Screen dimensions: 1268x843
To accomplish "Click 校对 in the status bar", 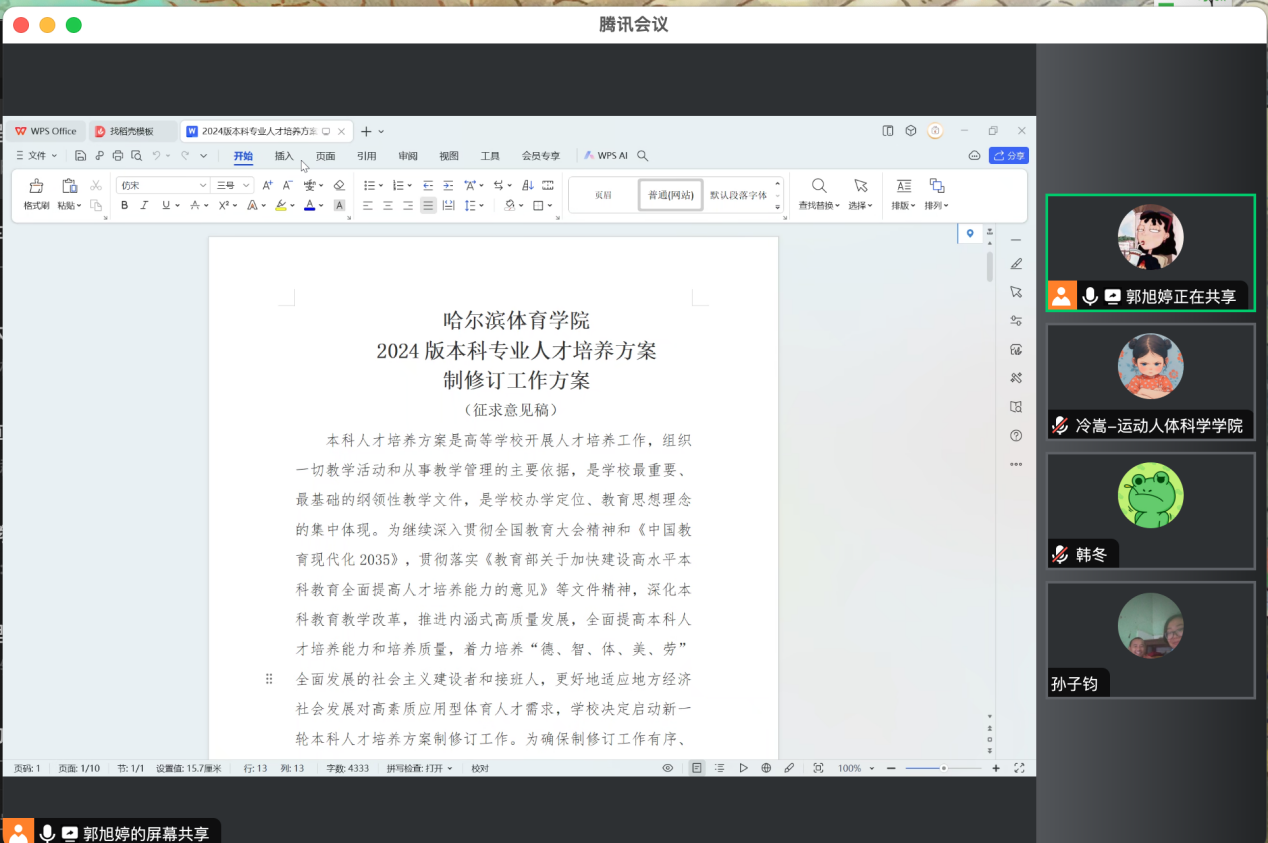I will coord(480,768).
